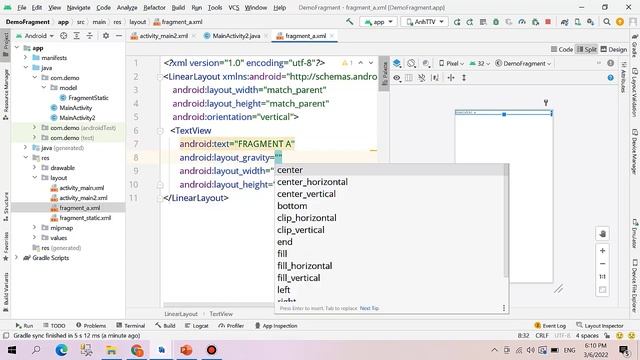This screenshot has height=360, width=640.
Task: Click the autocomplete popup scrollbar
Action: [506, 220]
